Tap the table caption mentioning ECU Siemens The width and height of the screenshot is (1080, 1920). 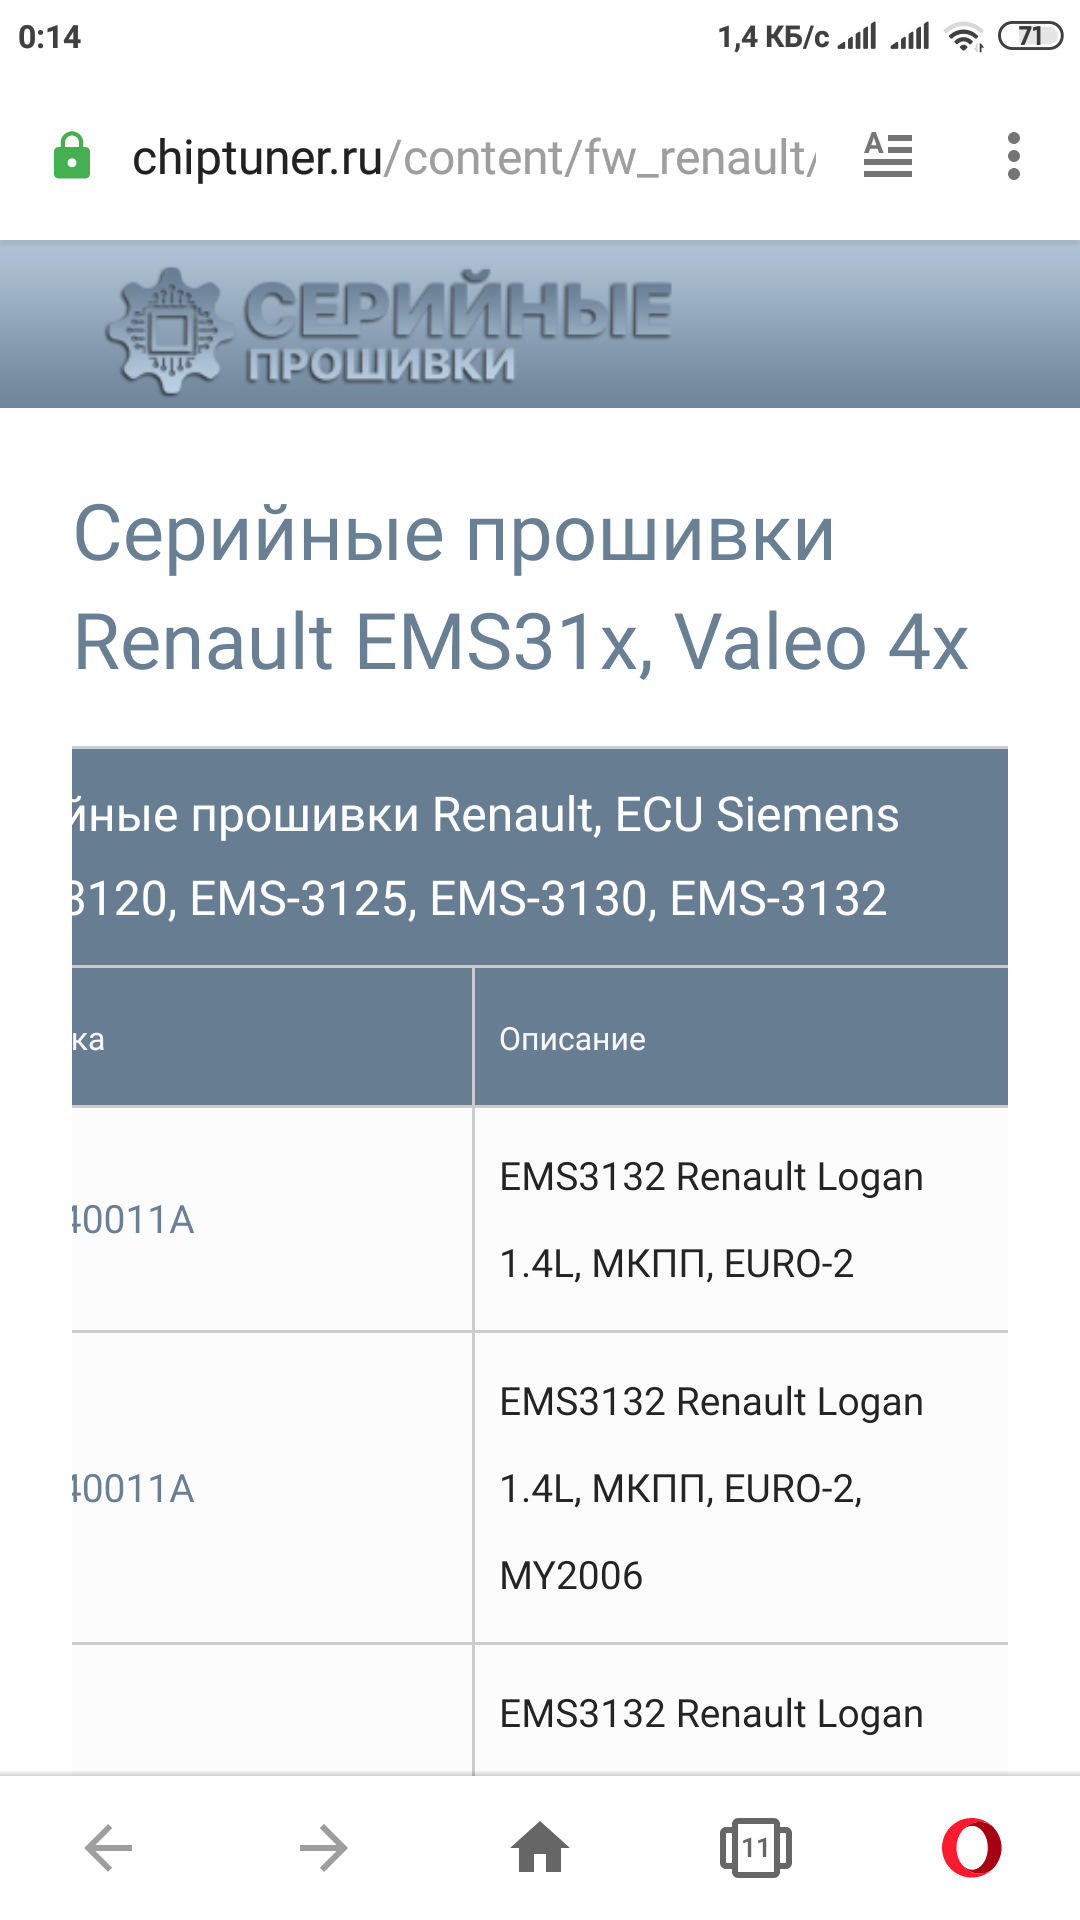pos(540,856)
